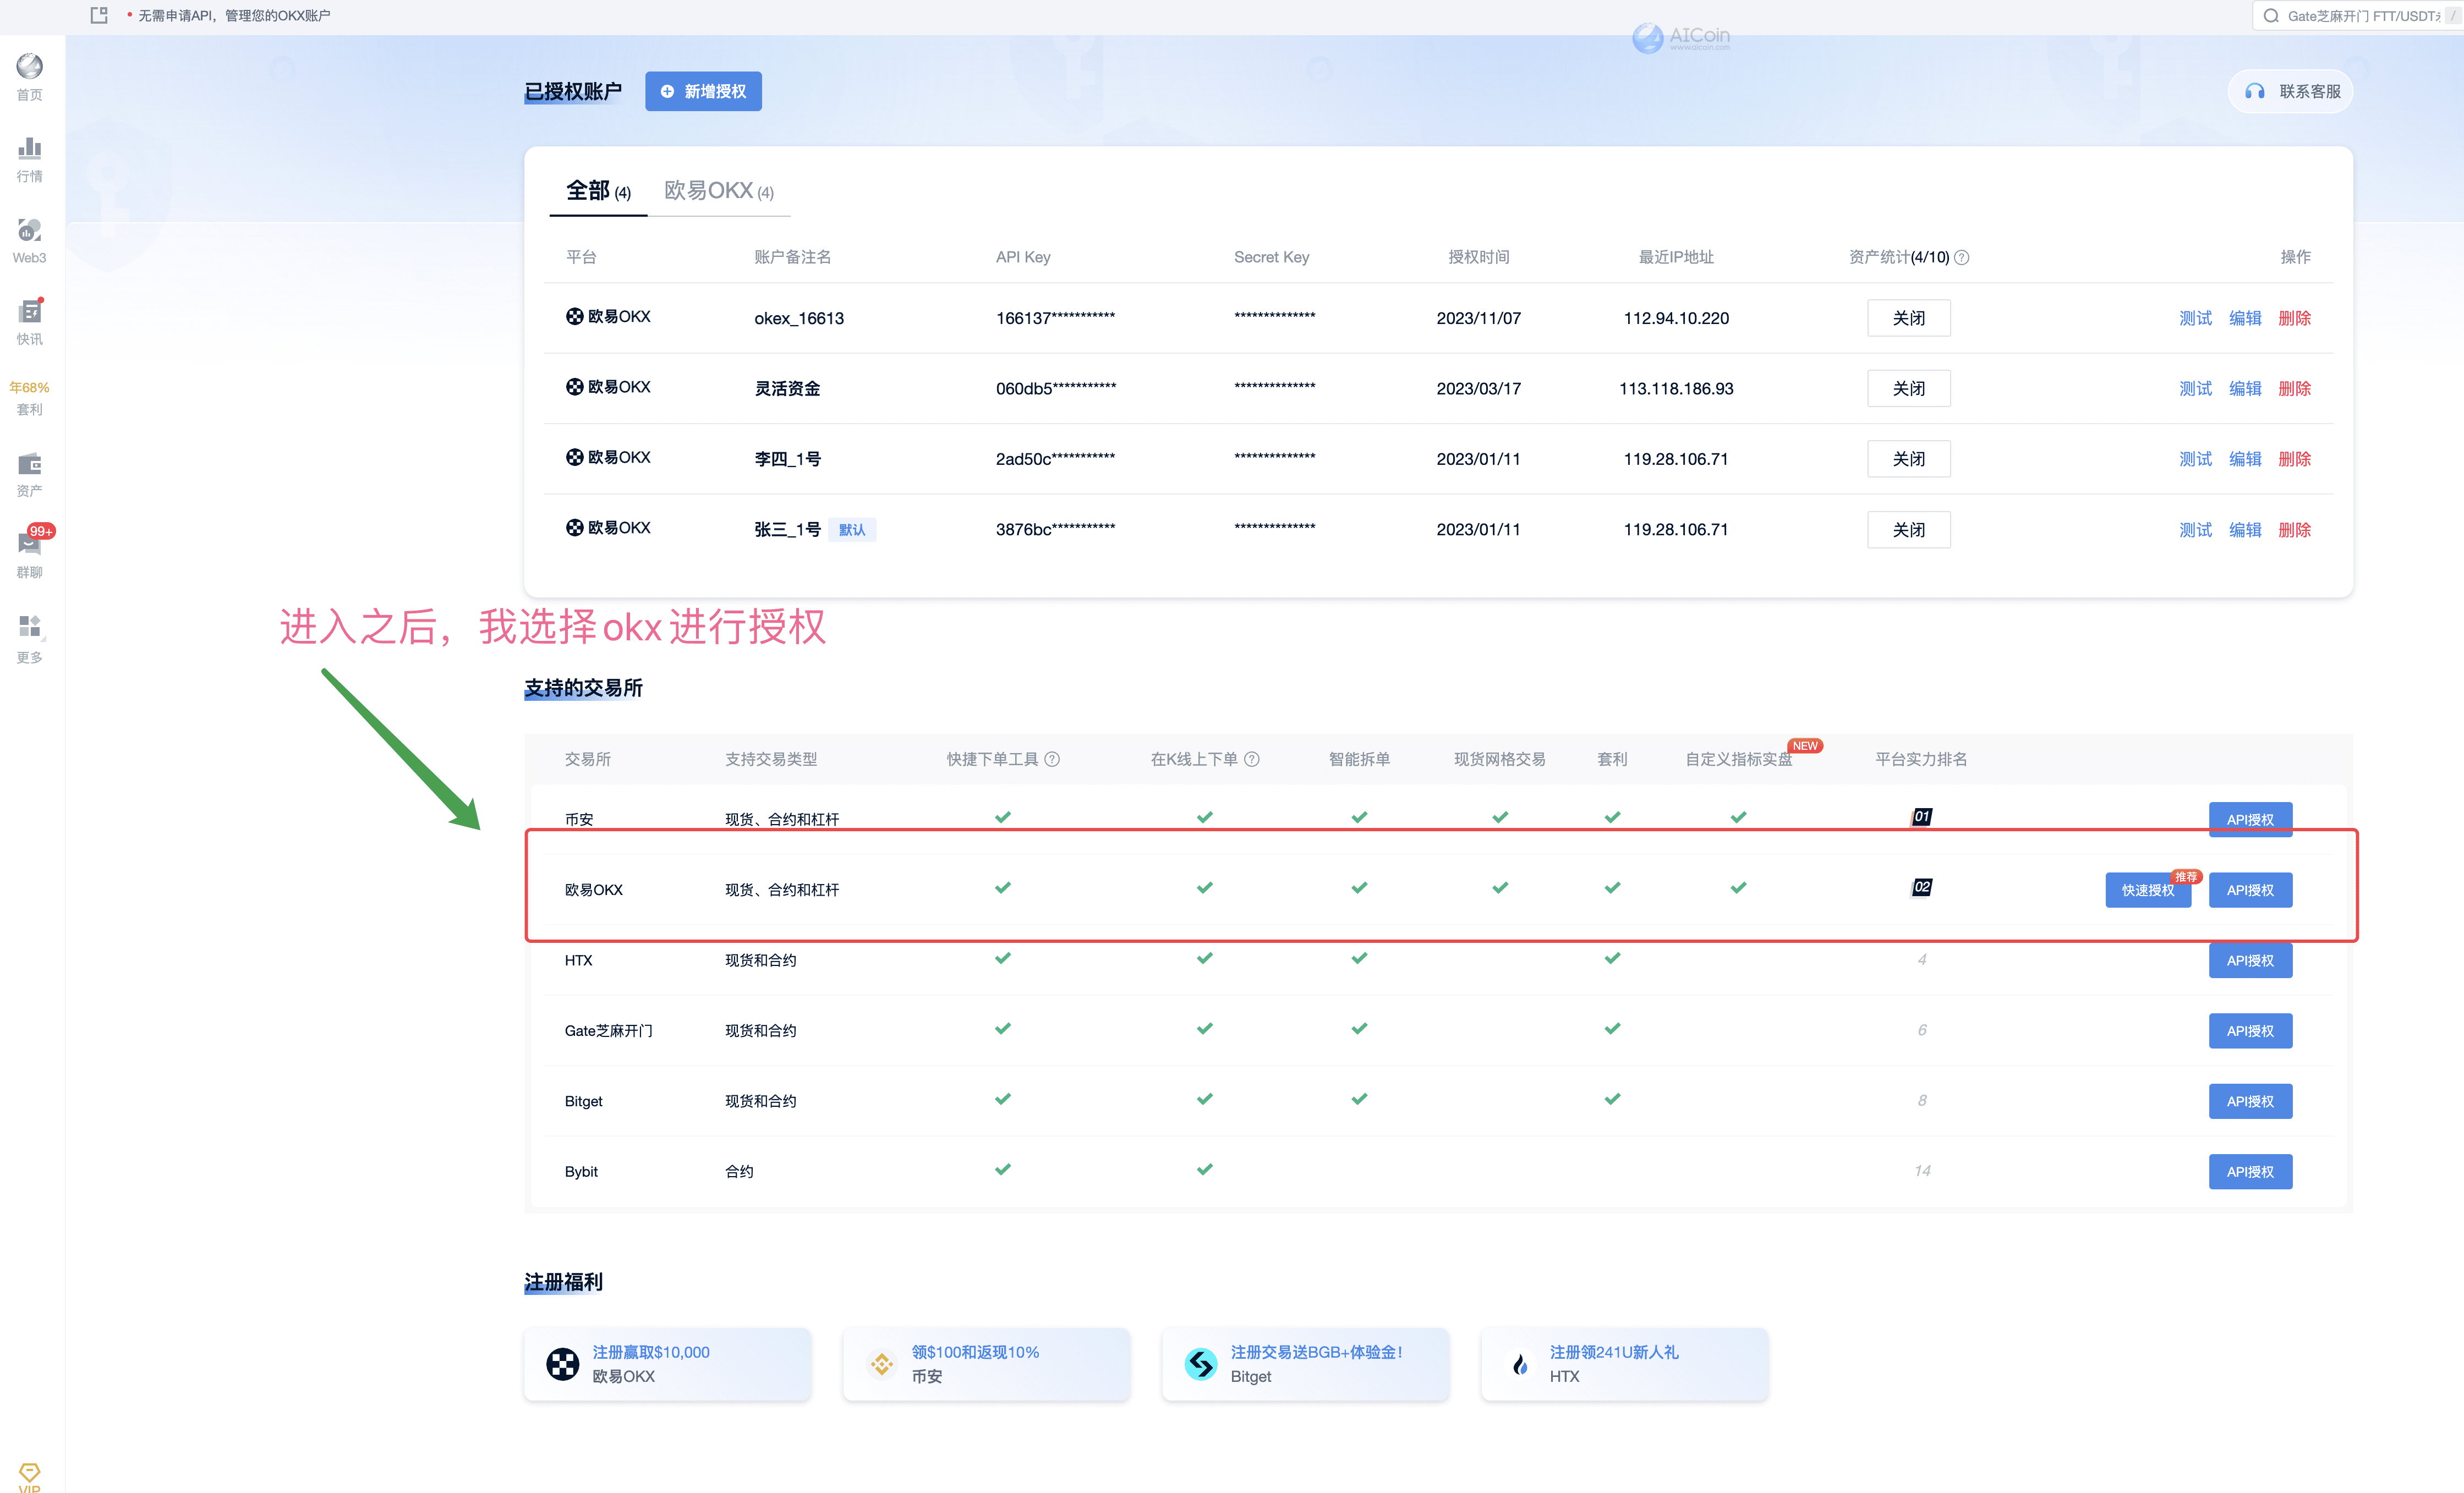Click the 默认 tag beside 张三_1号

(x=852, y=530)
